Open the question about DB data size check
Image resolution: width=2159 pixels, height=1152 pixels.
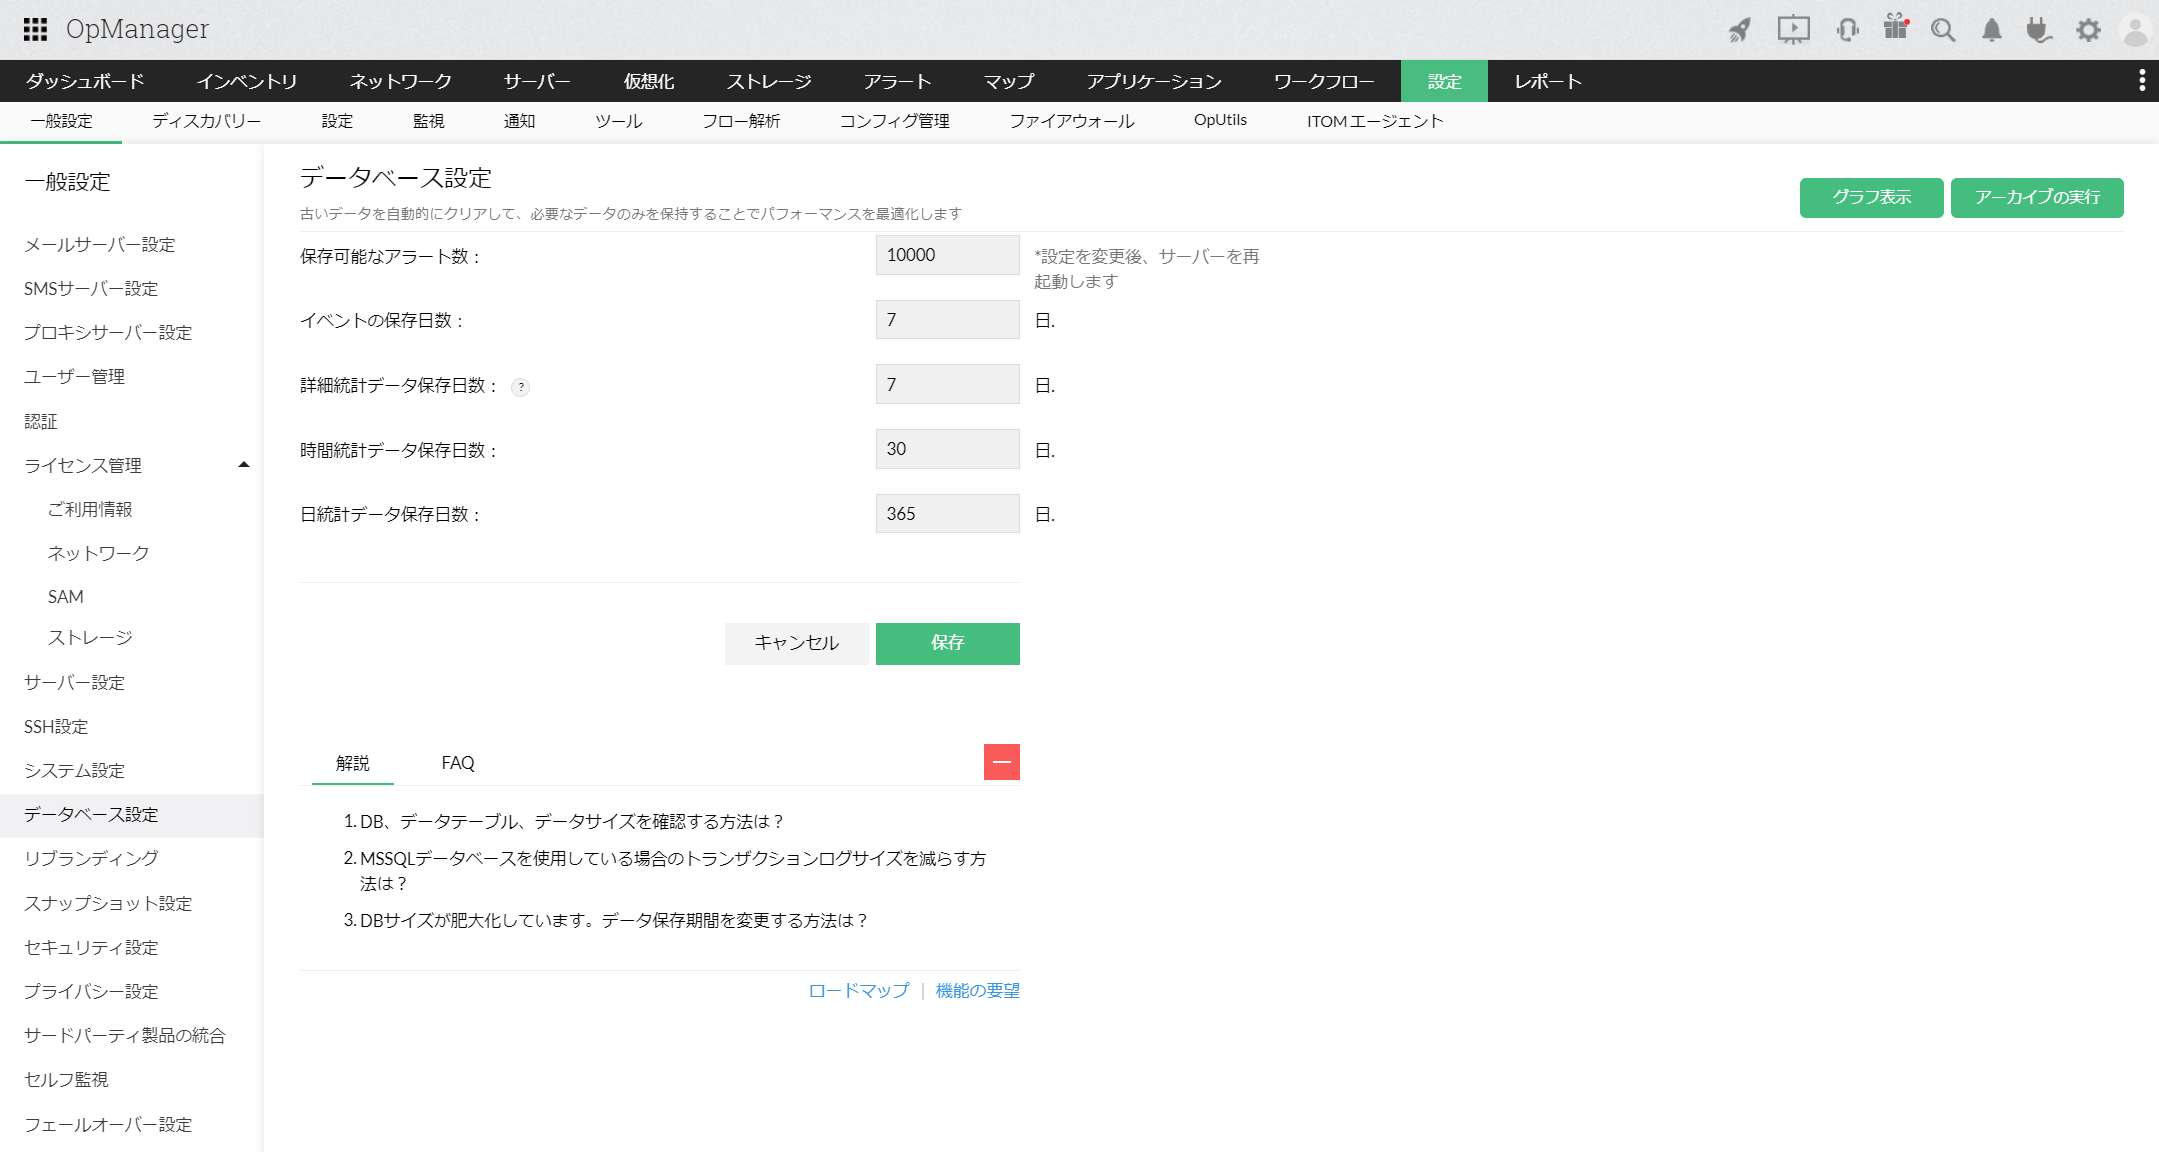571,821
